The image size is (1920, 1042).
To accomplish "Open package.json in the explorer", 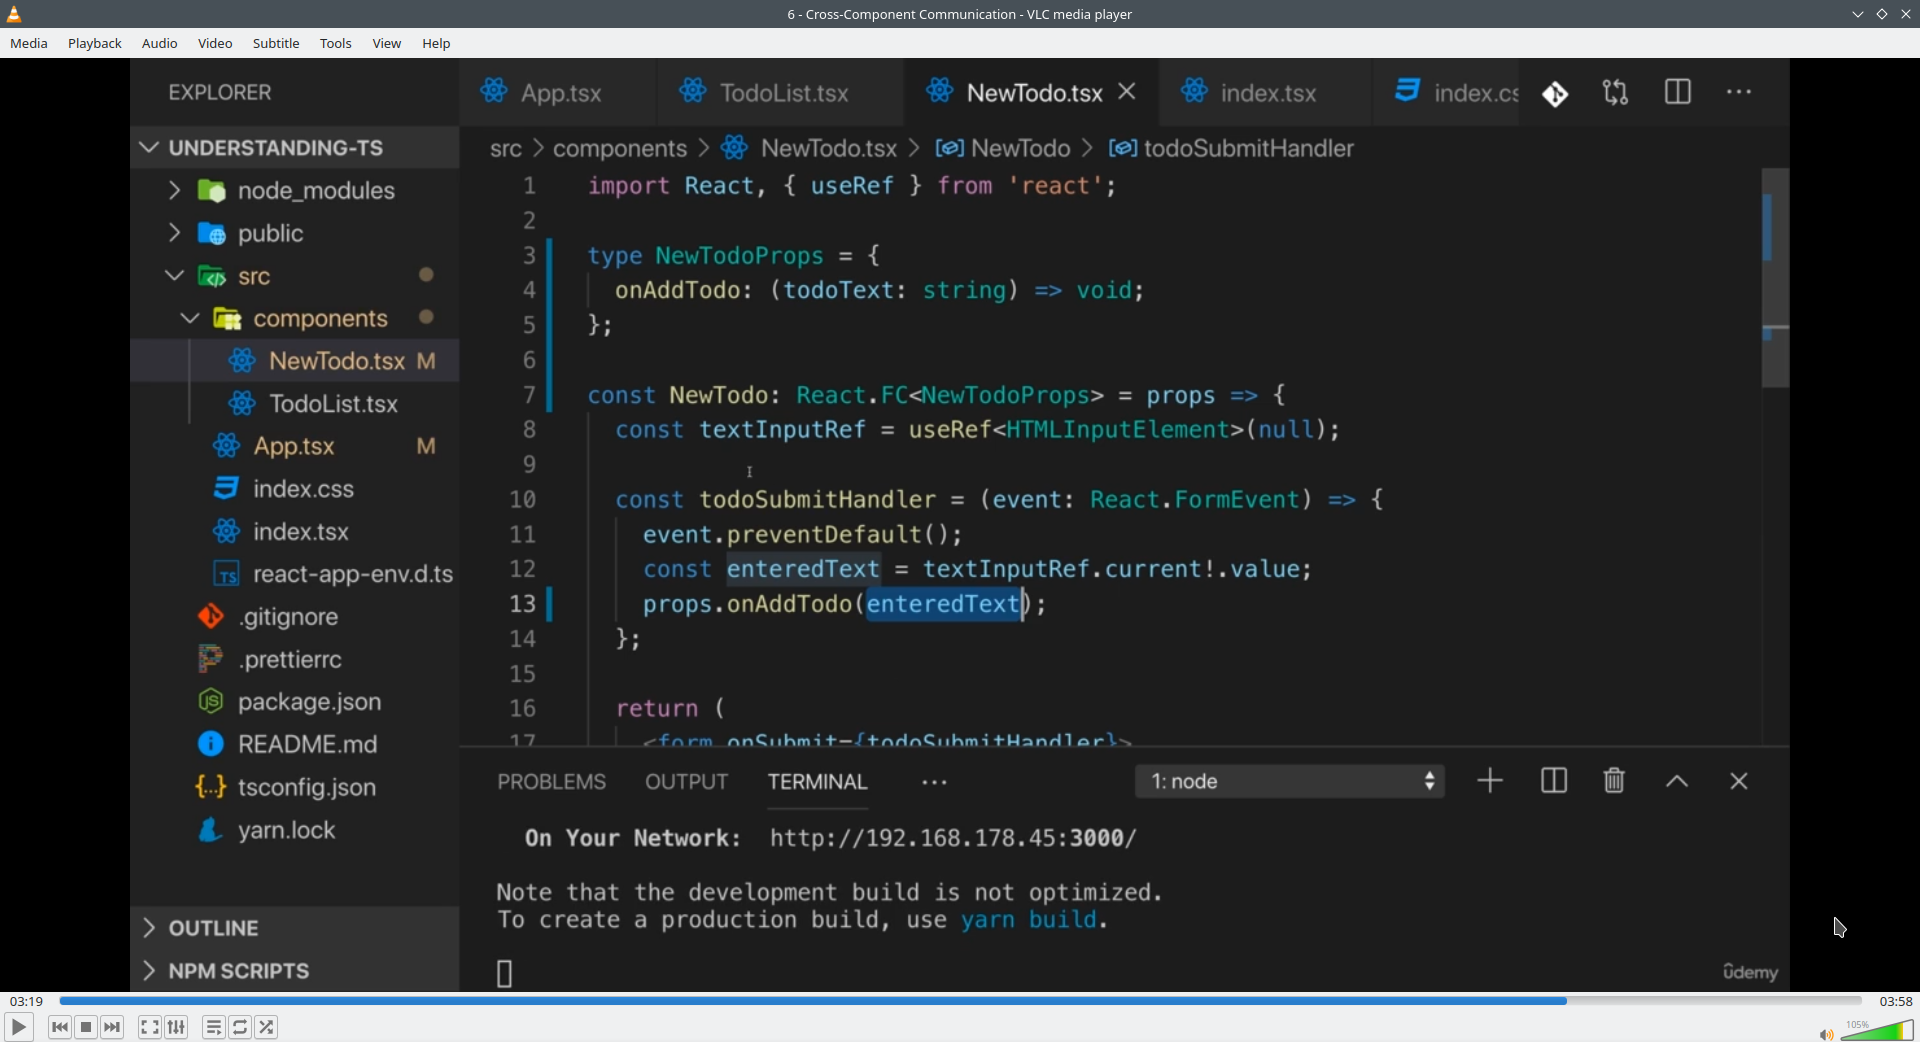I will 295,702.
